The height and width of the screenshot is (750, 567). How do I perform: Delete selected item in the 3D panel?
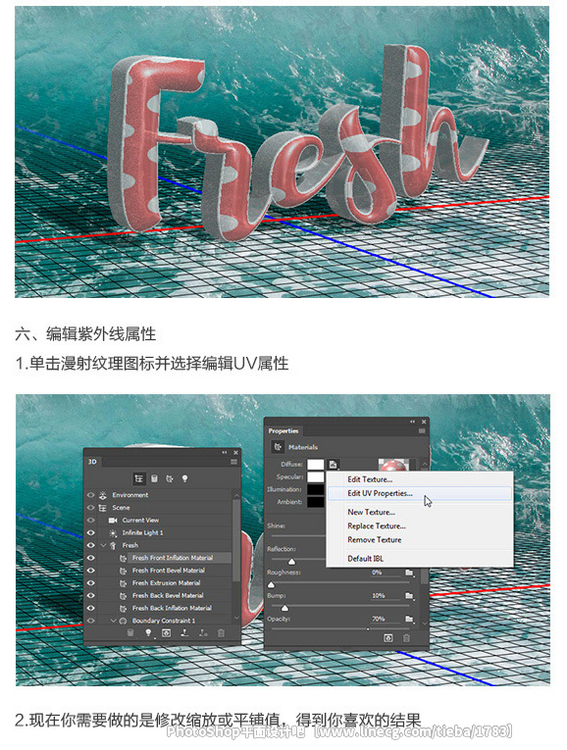tap(221, 633)
